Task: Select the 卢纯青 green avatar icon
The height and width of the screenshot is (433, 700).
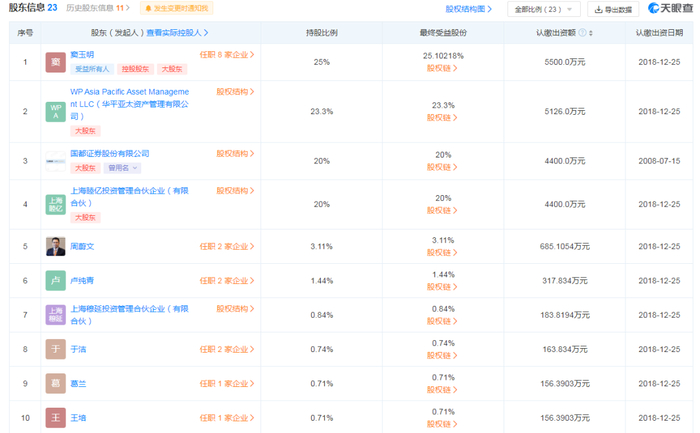Action: point(55,281)
